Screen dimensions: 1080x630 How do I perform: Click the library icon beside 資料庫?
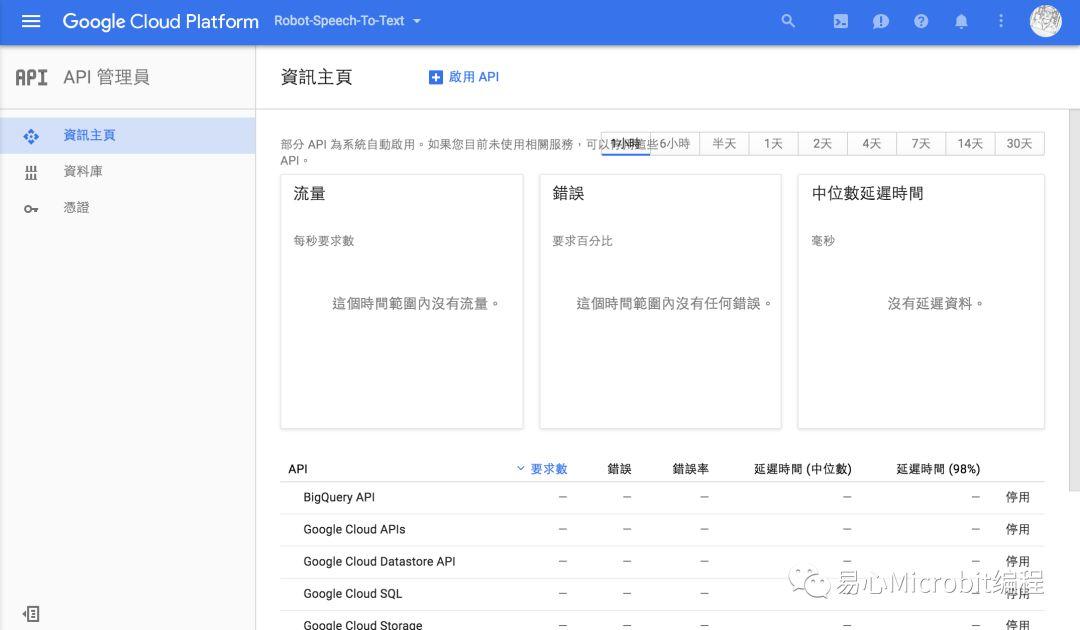[x=31, y=173]
